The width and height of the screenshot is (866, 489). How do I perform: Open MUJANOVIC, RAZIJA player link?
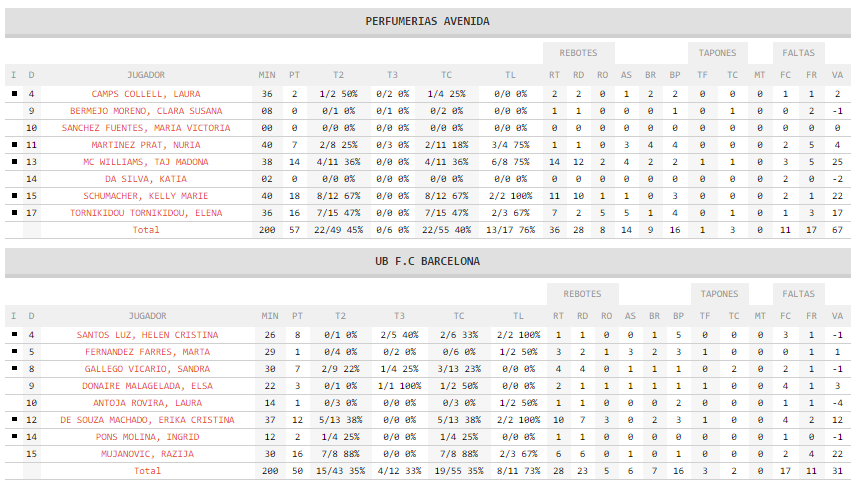pyautogui.click(x=147, y=454)
